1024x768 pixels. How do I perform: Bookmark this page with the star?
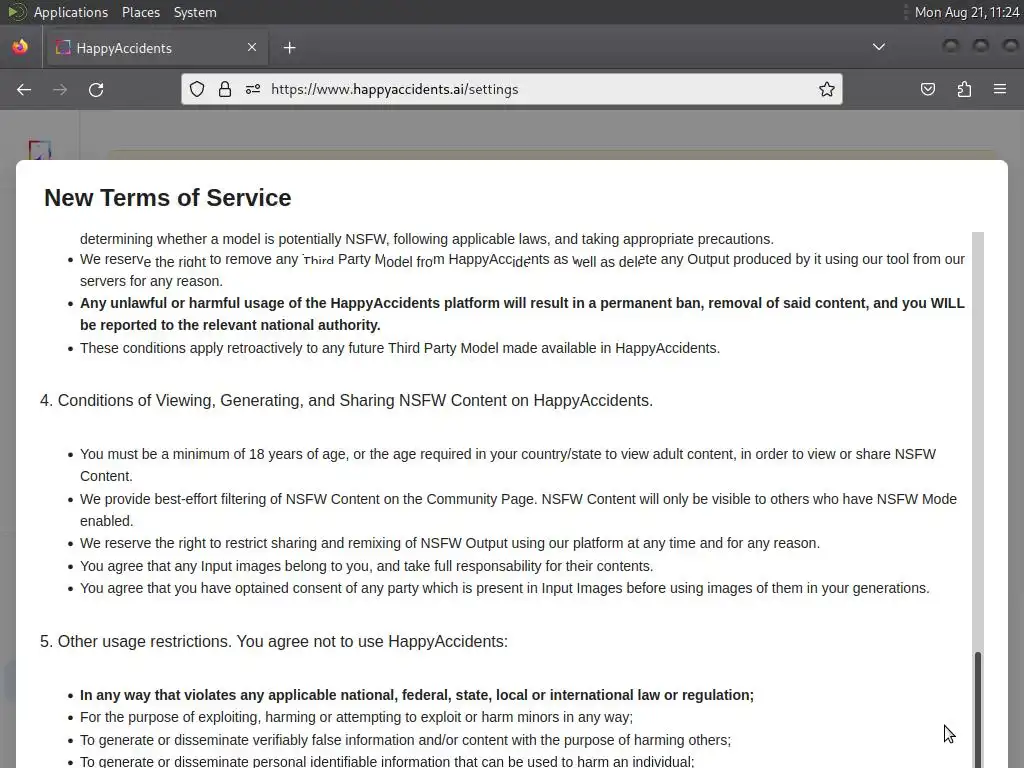[x=827, y=89]
